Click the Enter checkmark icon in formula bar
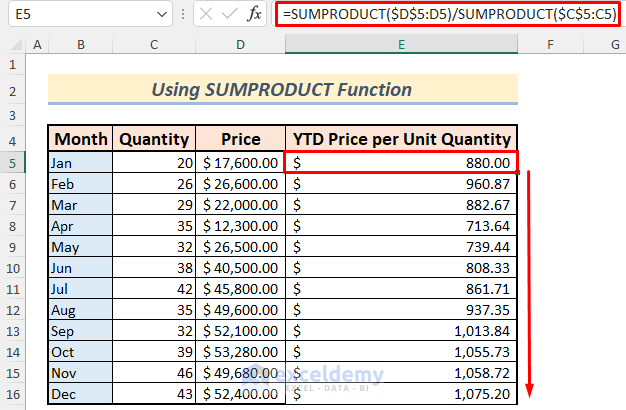Viewport: 626px width, 410px height. click(x=230, y=14)
